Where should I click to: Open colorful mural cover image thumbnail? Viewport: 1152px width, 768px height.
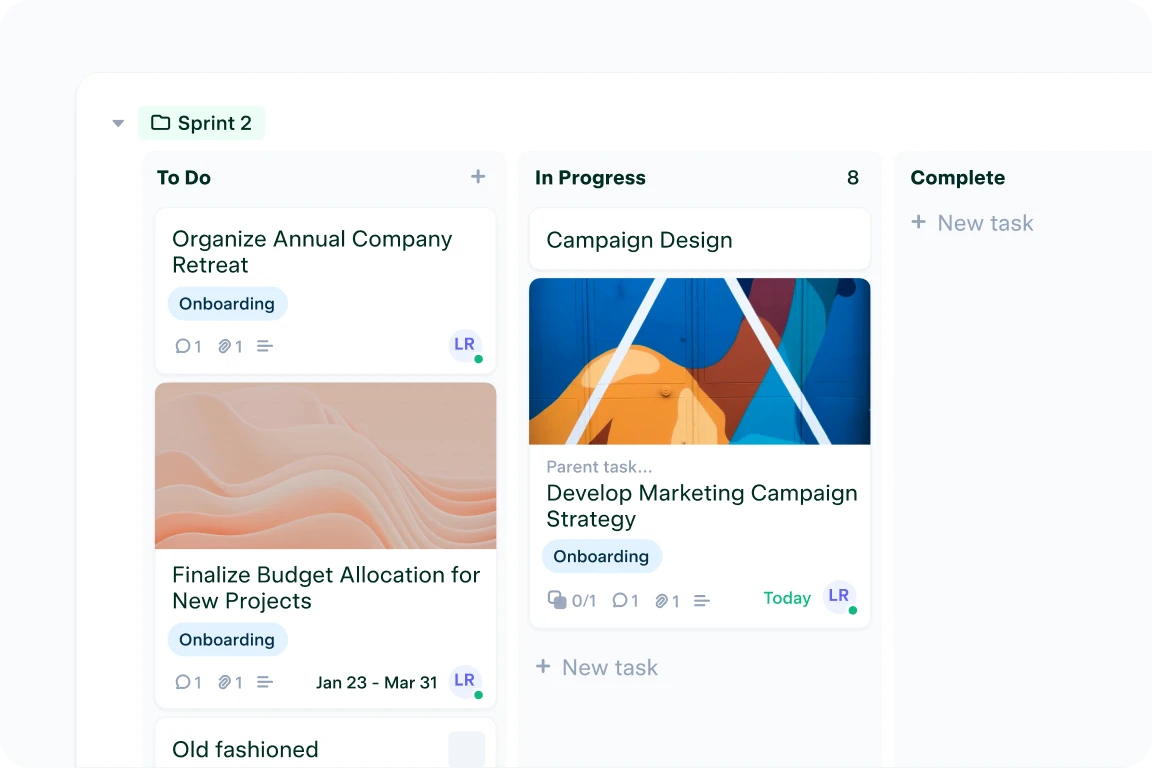click(x=699, y=361)
